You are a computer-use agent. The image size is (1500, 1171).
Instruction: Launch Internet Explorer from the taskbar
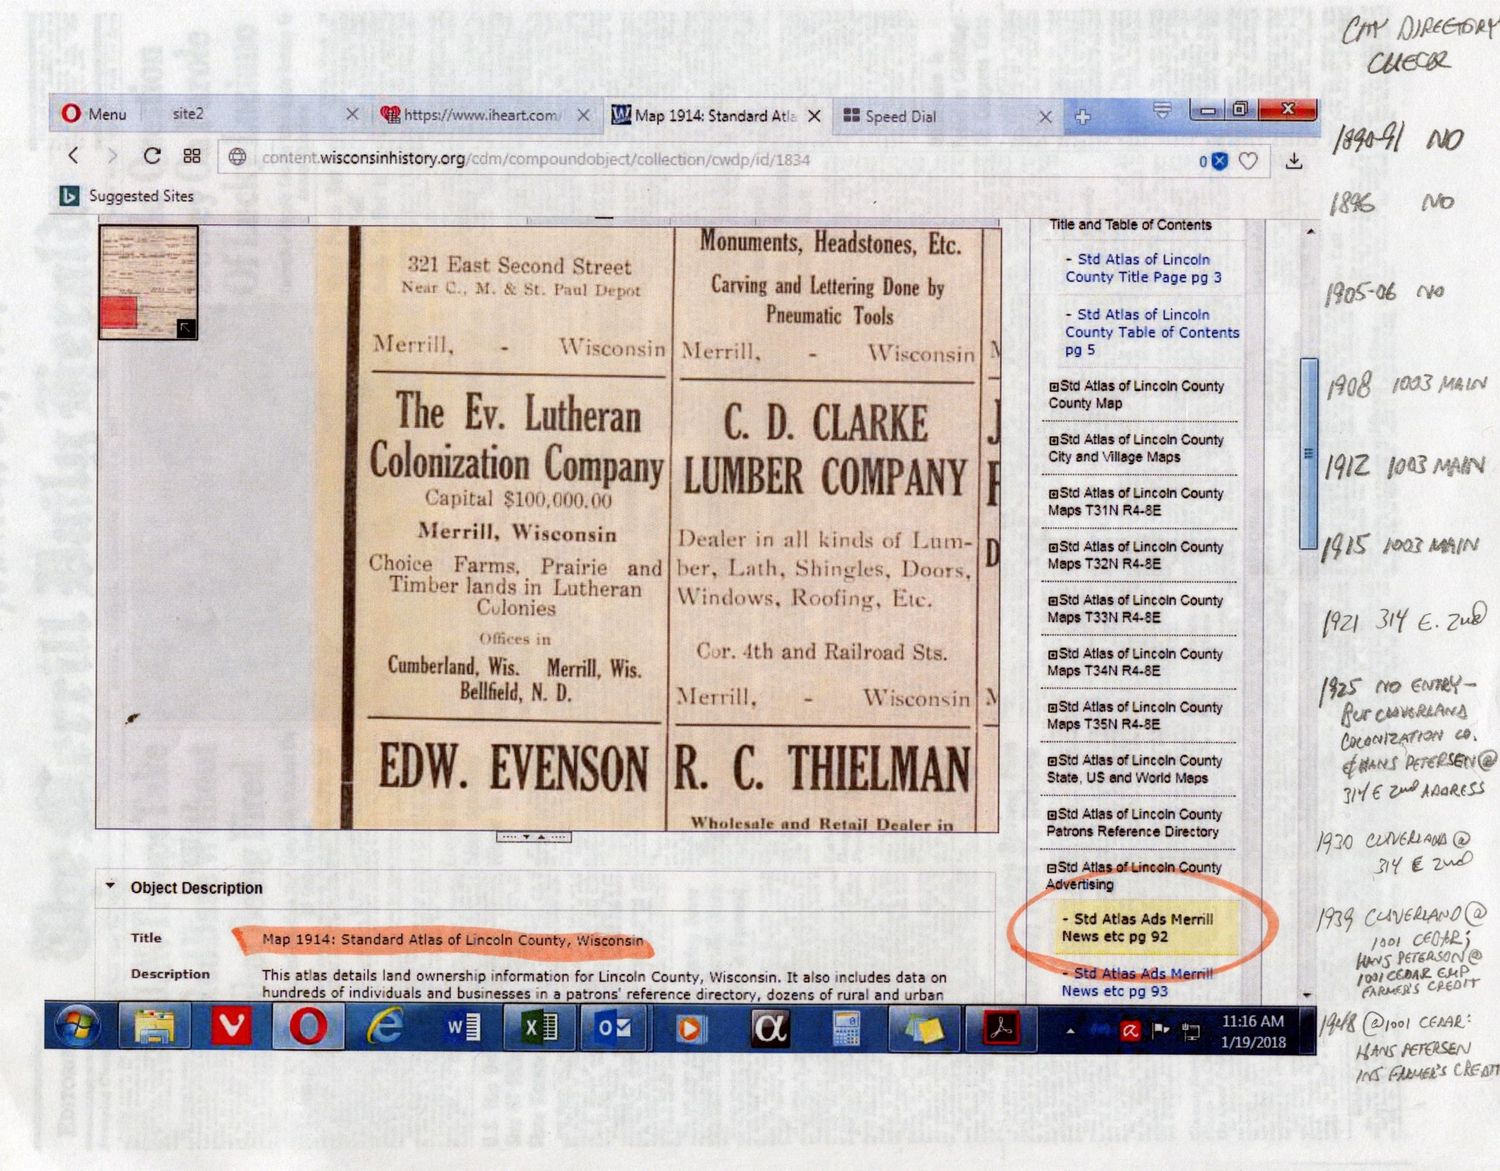(384, 1027)
